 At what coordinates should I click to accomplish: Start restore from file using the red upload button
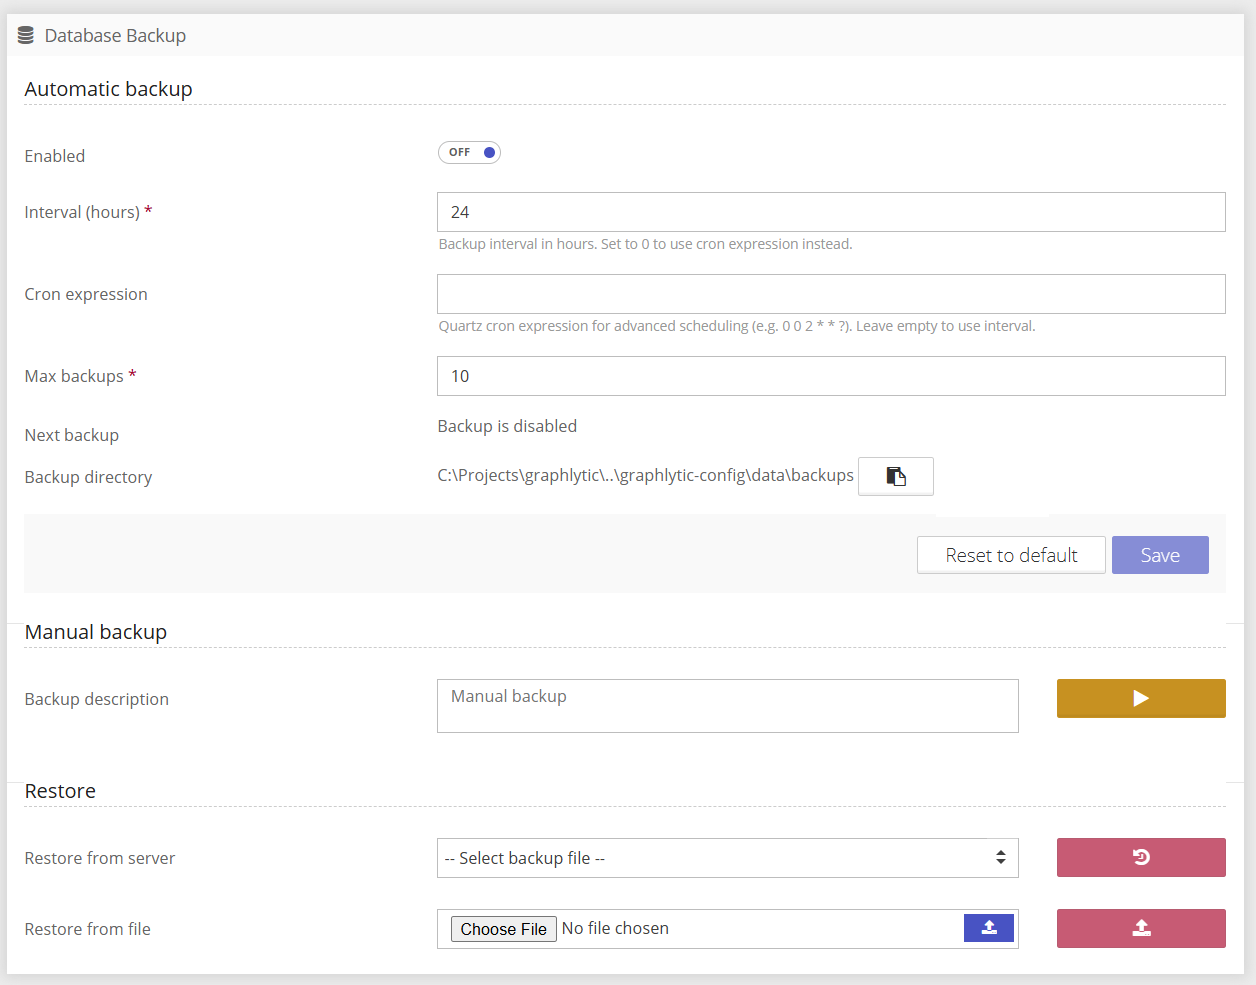[x=1141, y=928]
